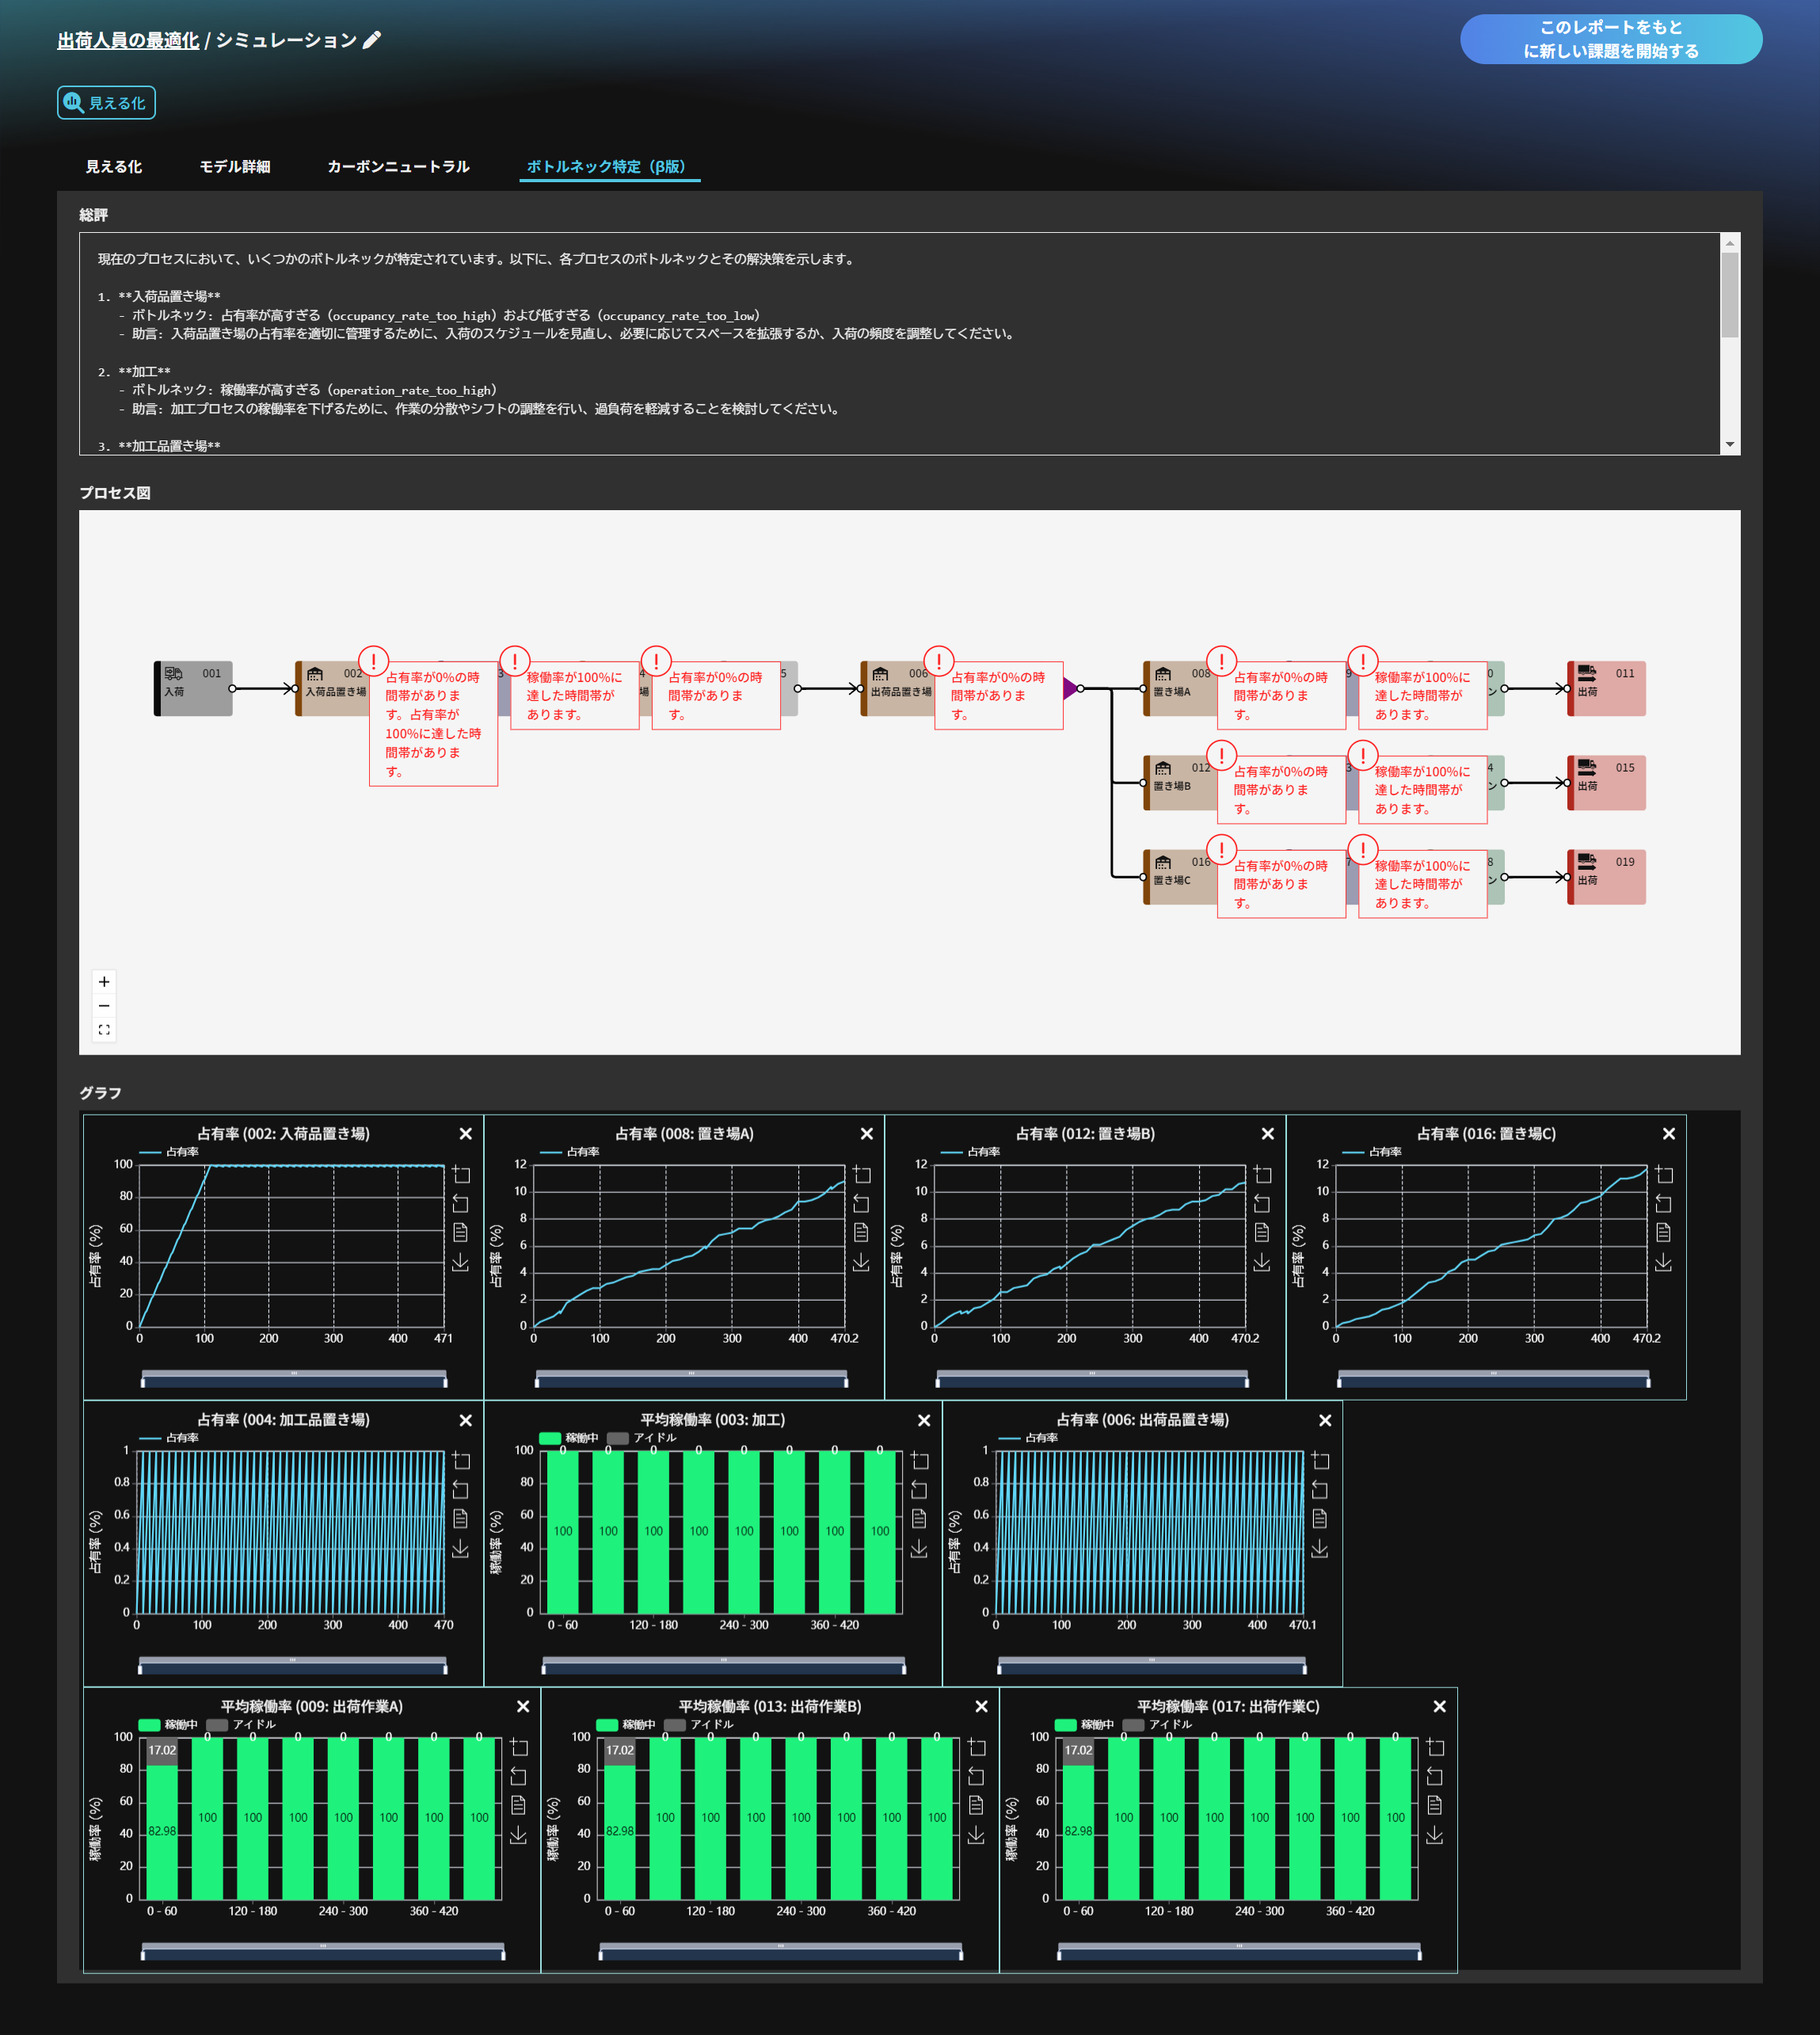Image resolution: width=1820 pixels, height=2035 pixels.
Task: Zoom out the process diagram with minus
Action: coord(104,1005)
